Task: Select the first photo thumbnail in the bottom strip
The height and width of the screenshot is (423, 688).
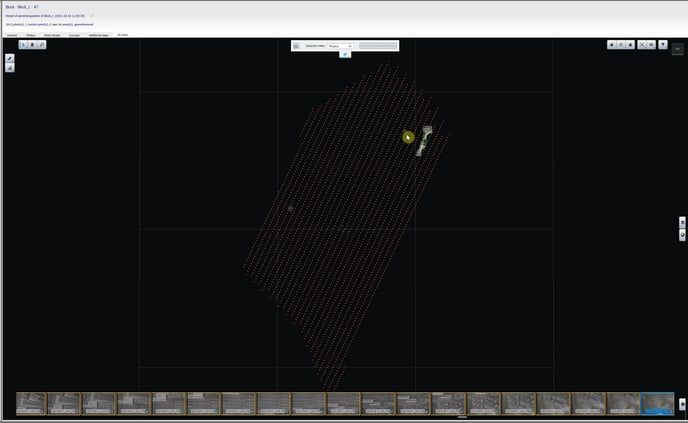Action: [x=32, y=403]
